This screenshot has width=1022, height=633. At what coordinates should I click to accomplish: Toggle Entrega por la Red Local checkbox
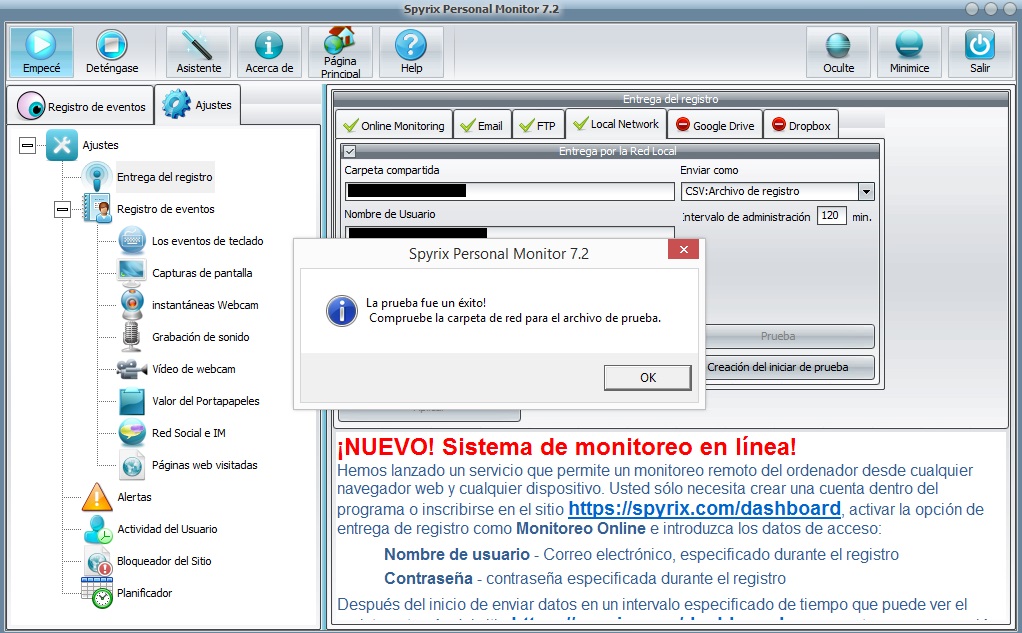click(350, 151)
